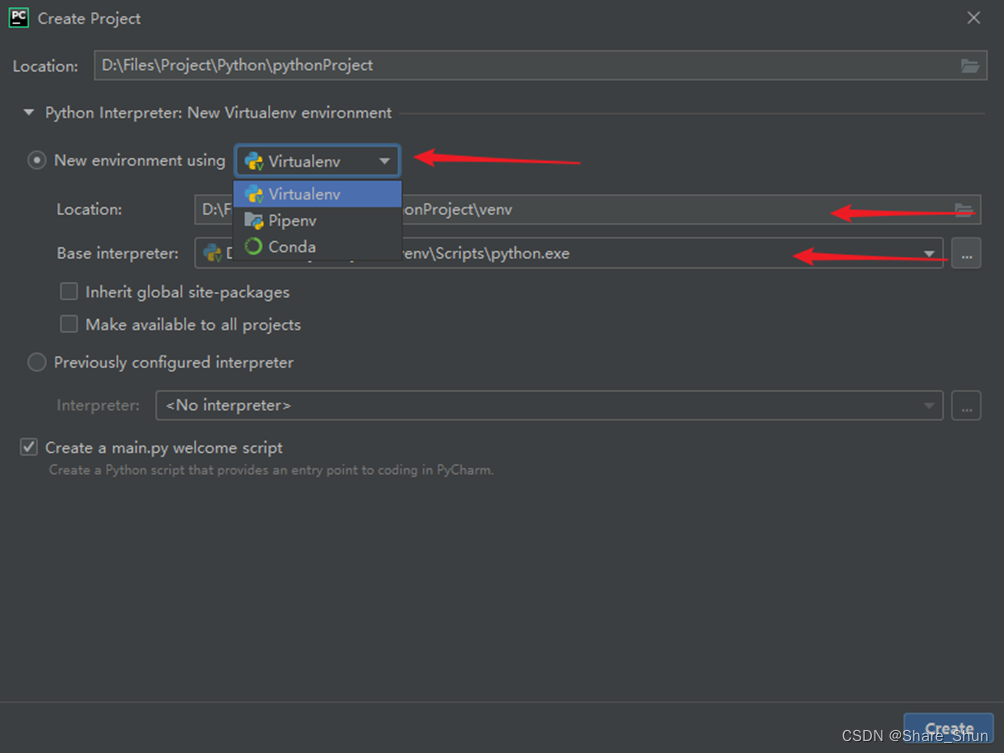The image size is (1004, 753).
Task: Open the No interpreter dropdown
Action: click(549, 405)
